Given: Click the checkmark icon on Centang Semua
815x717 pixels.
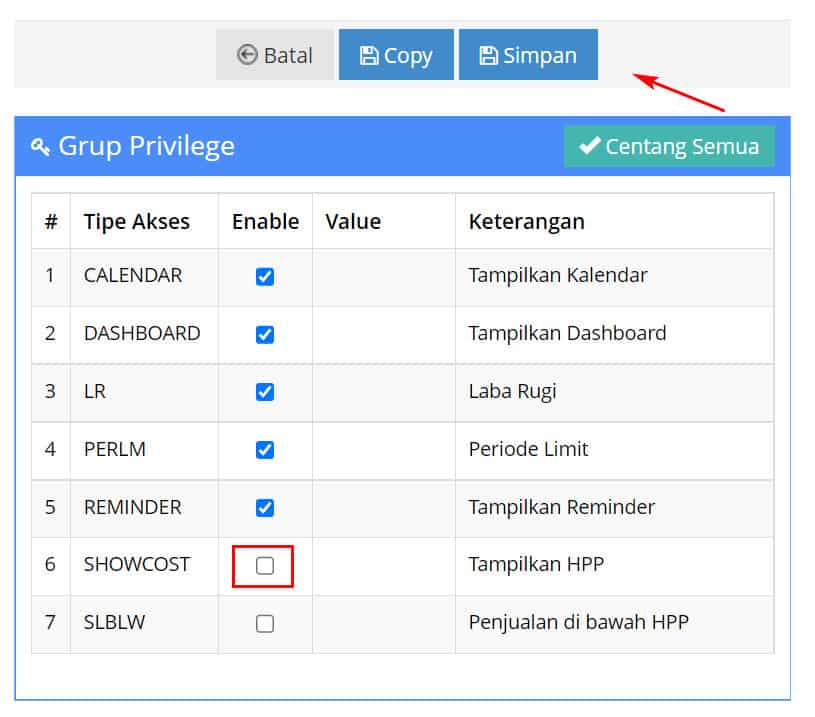Looking at the screenshot, I should click(x=590, y=146).
